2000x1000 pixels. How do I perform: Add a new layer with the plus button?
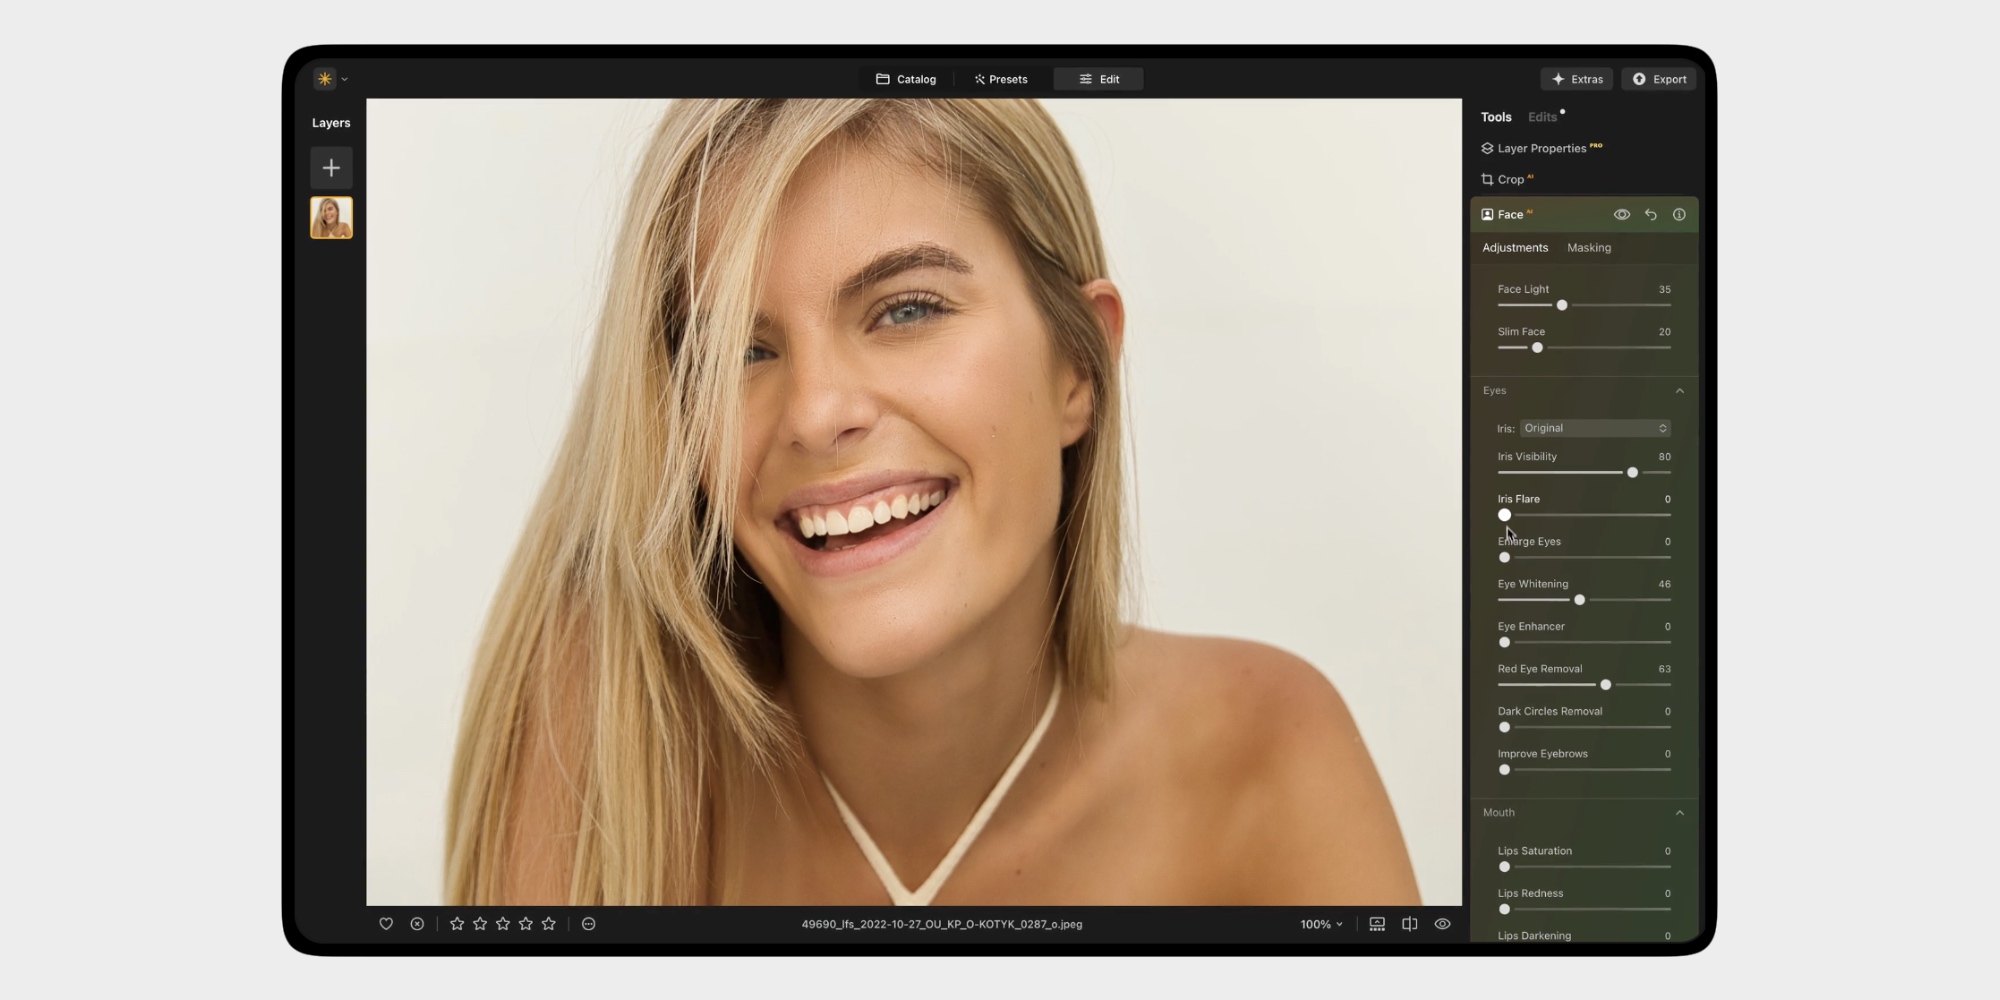331,168
